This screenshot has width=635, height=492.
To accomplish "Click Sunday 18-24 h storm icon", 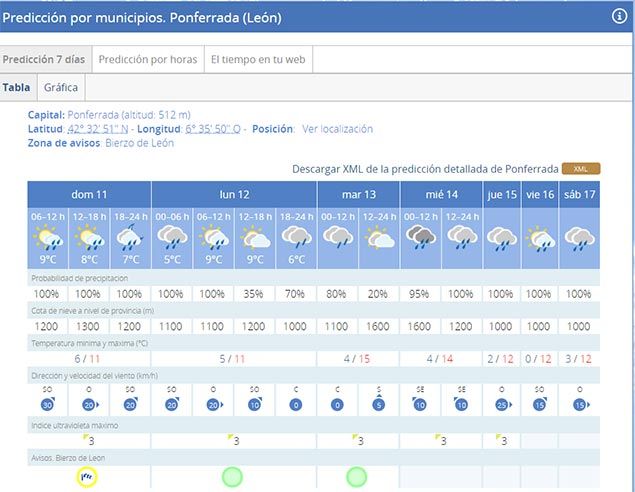I will [x=129, y=238].
